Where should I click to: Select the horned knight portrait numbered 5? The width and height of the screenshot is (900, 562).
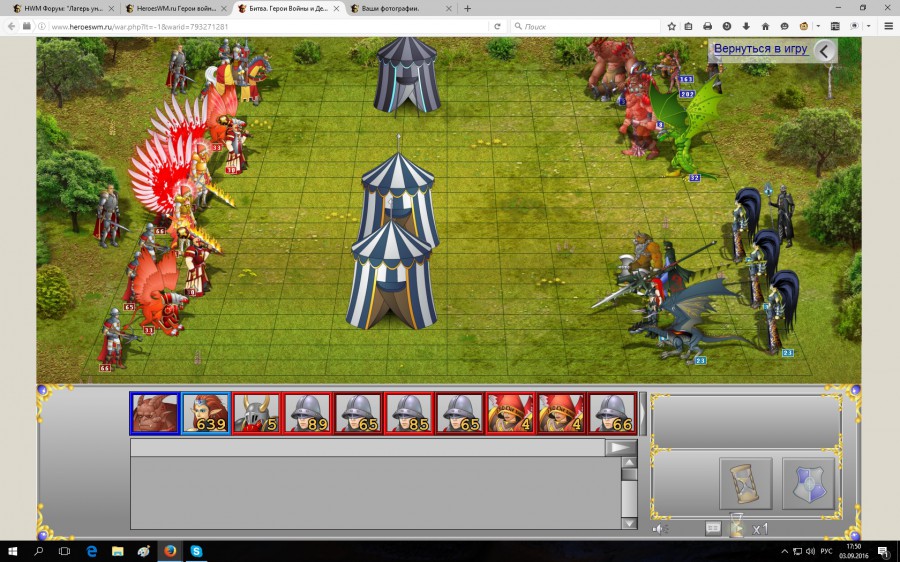click(256, 413)
